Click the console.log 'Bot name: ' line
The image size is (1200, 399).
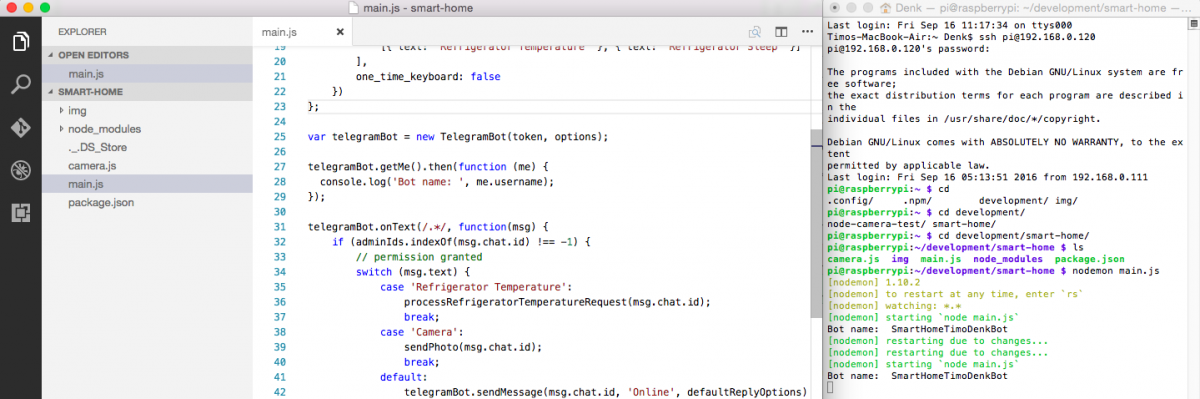[436, 181]
